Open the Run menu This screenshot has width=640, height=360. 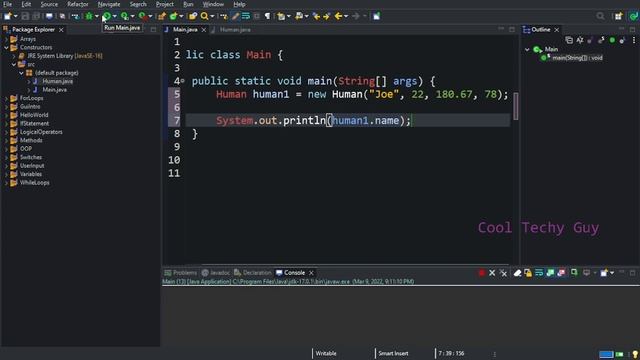coord(188,4)
